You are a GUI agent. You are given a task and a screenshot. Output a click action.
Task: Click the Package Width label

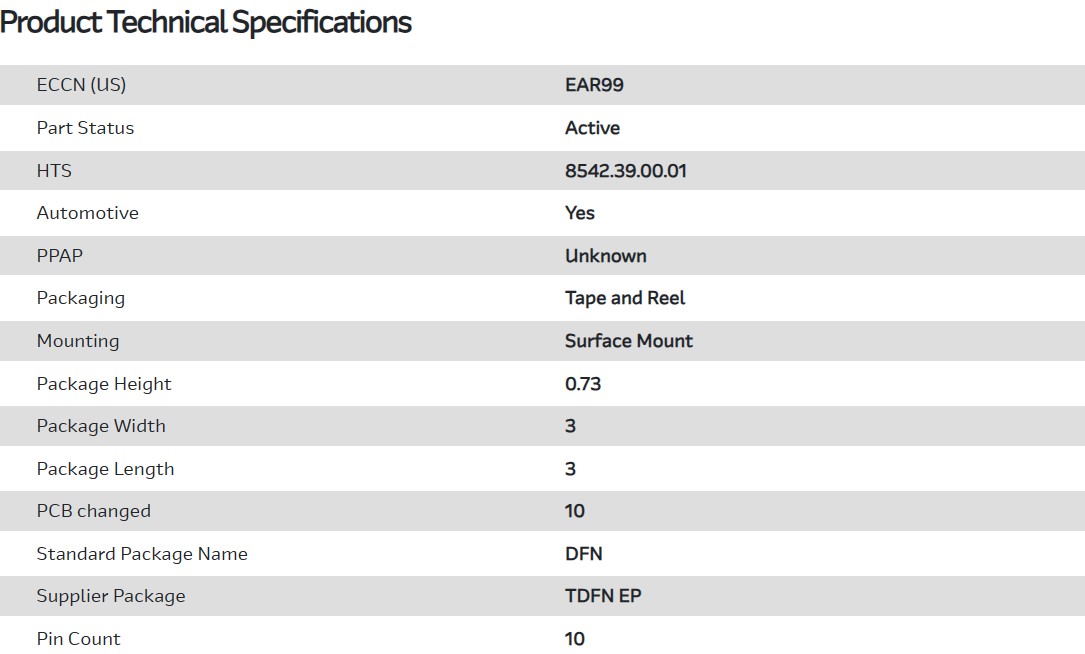[101, 426]
